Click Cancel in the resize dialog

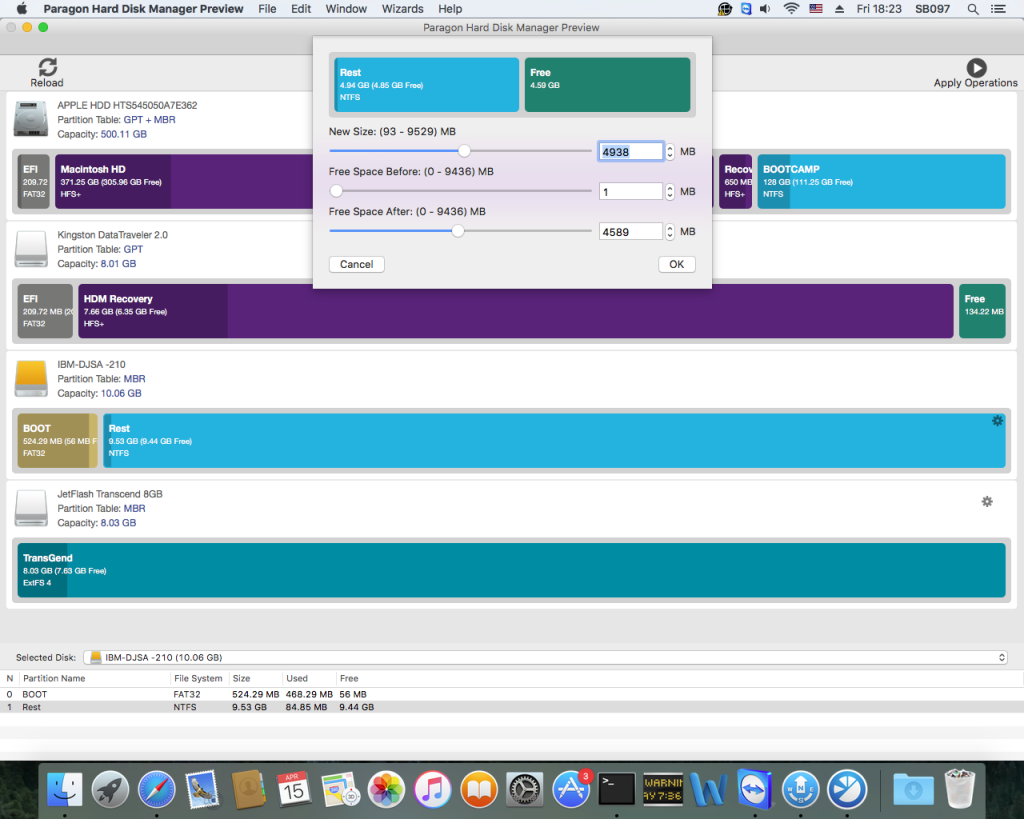(x=357, y=265)
